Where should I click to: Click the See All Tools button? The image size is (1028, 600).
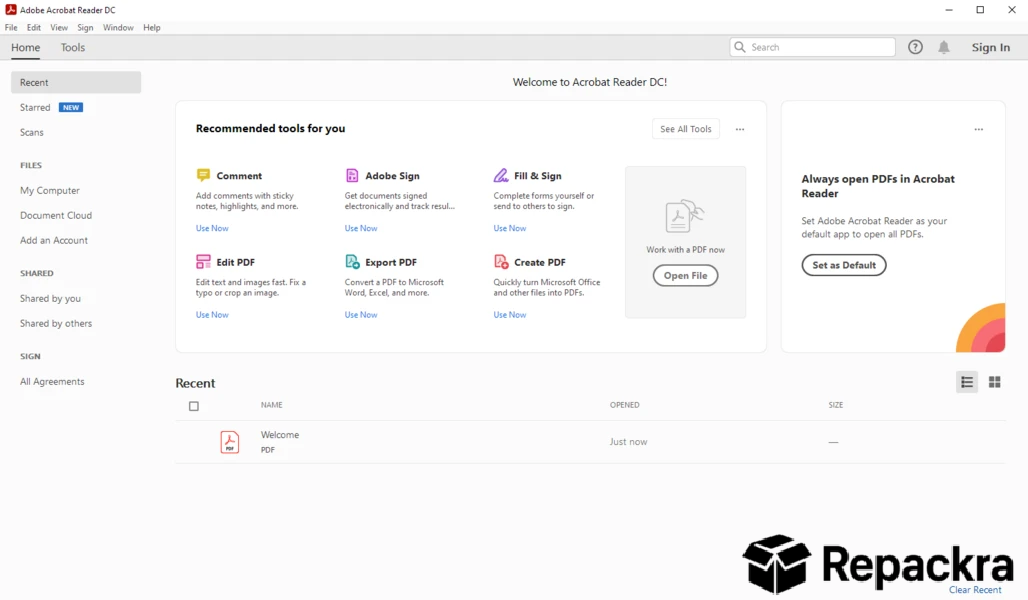(686, 129)
